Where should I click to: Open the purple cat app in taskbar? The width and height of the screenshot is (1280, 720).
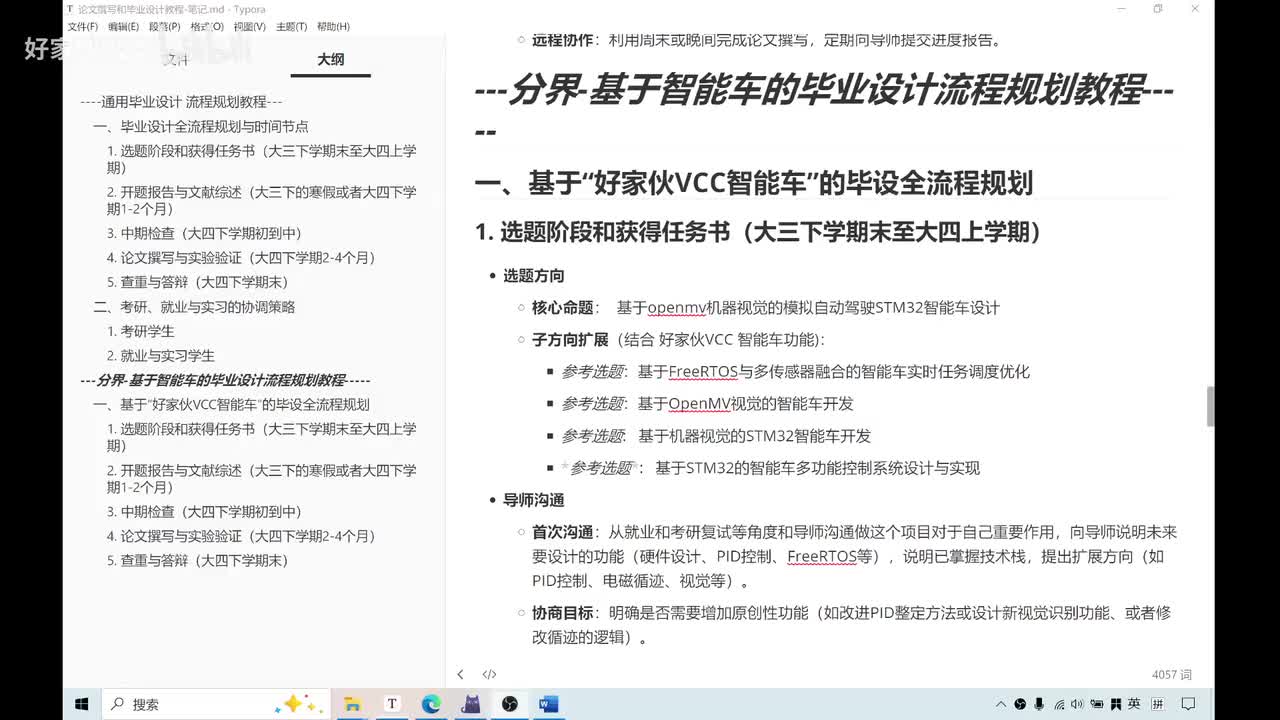tap(470, 704)
